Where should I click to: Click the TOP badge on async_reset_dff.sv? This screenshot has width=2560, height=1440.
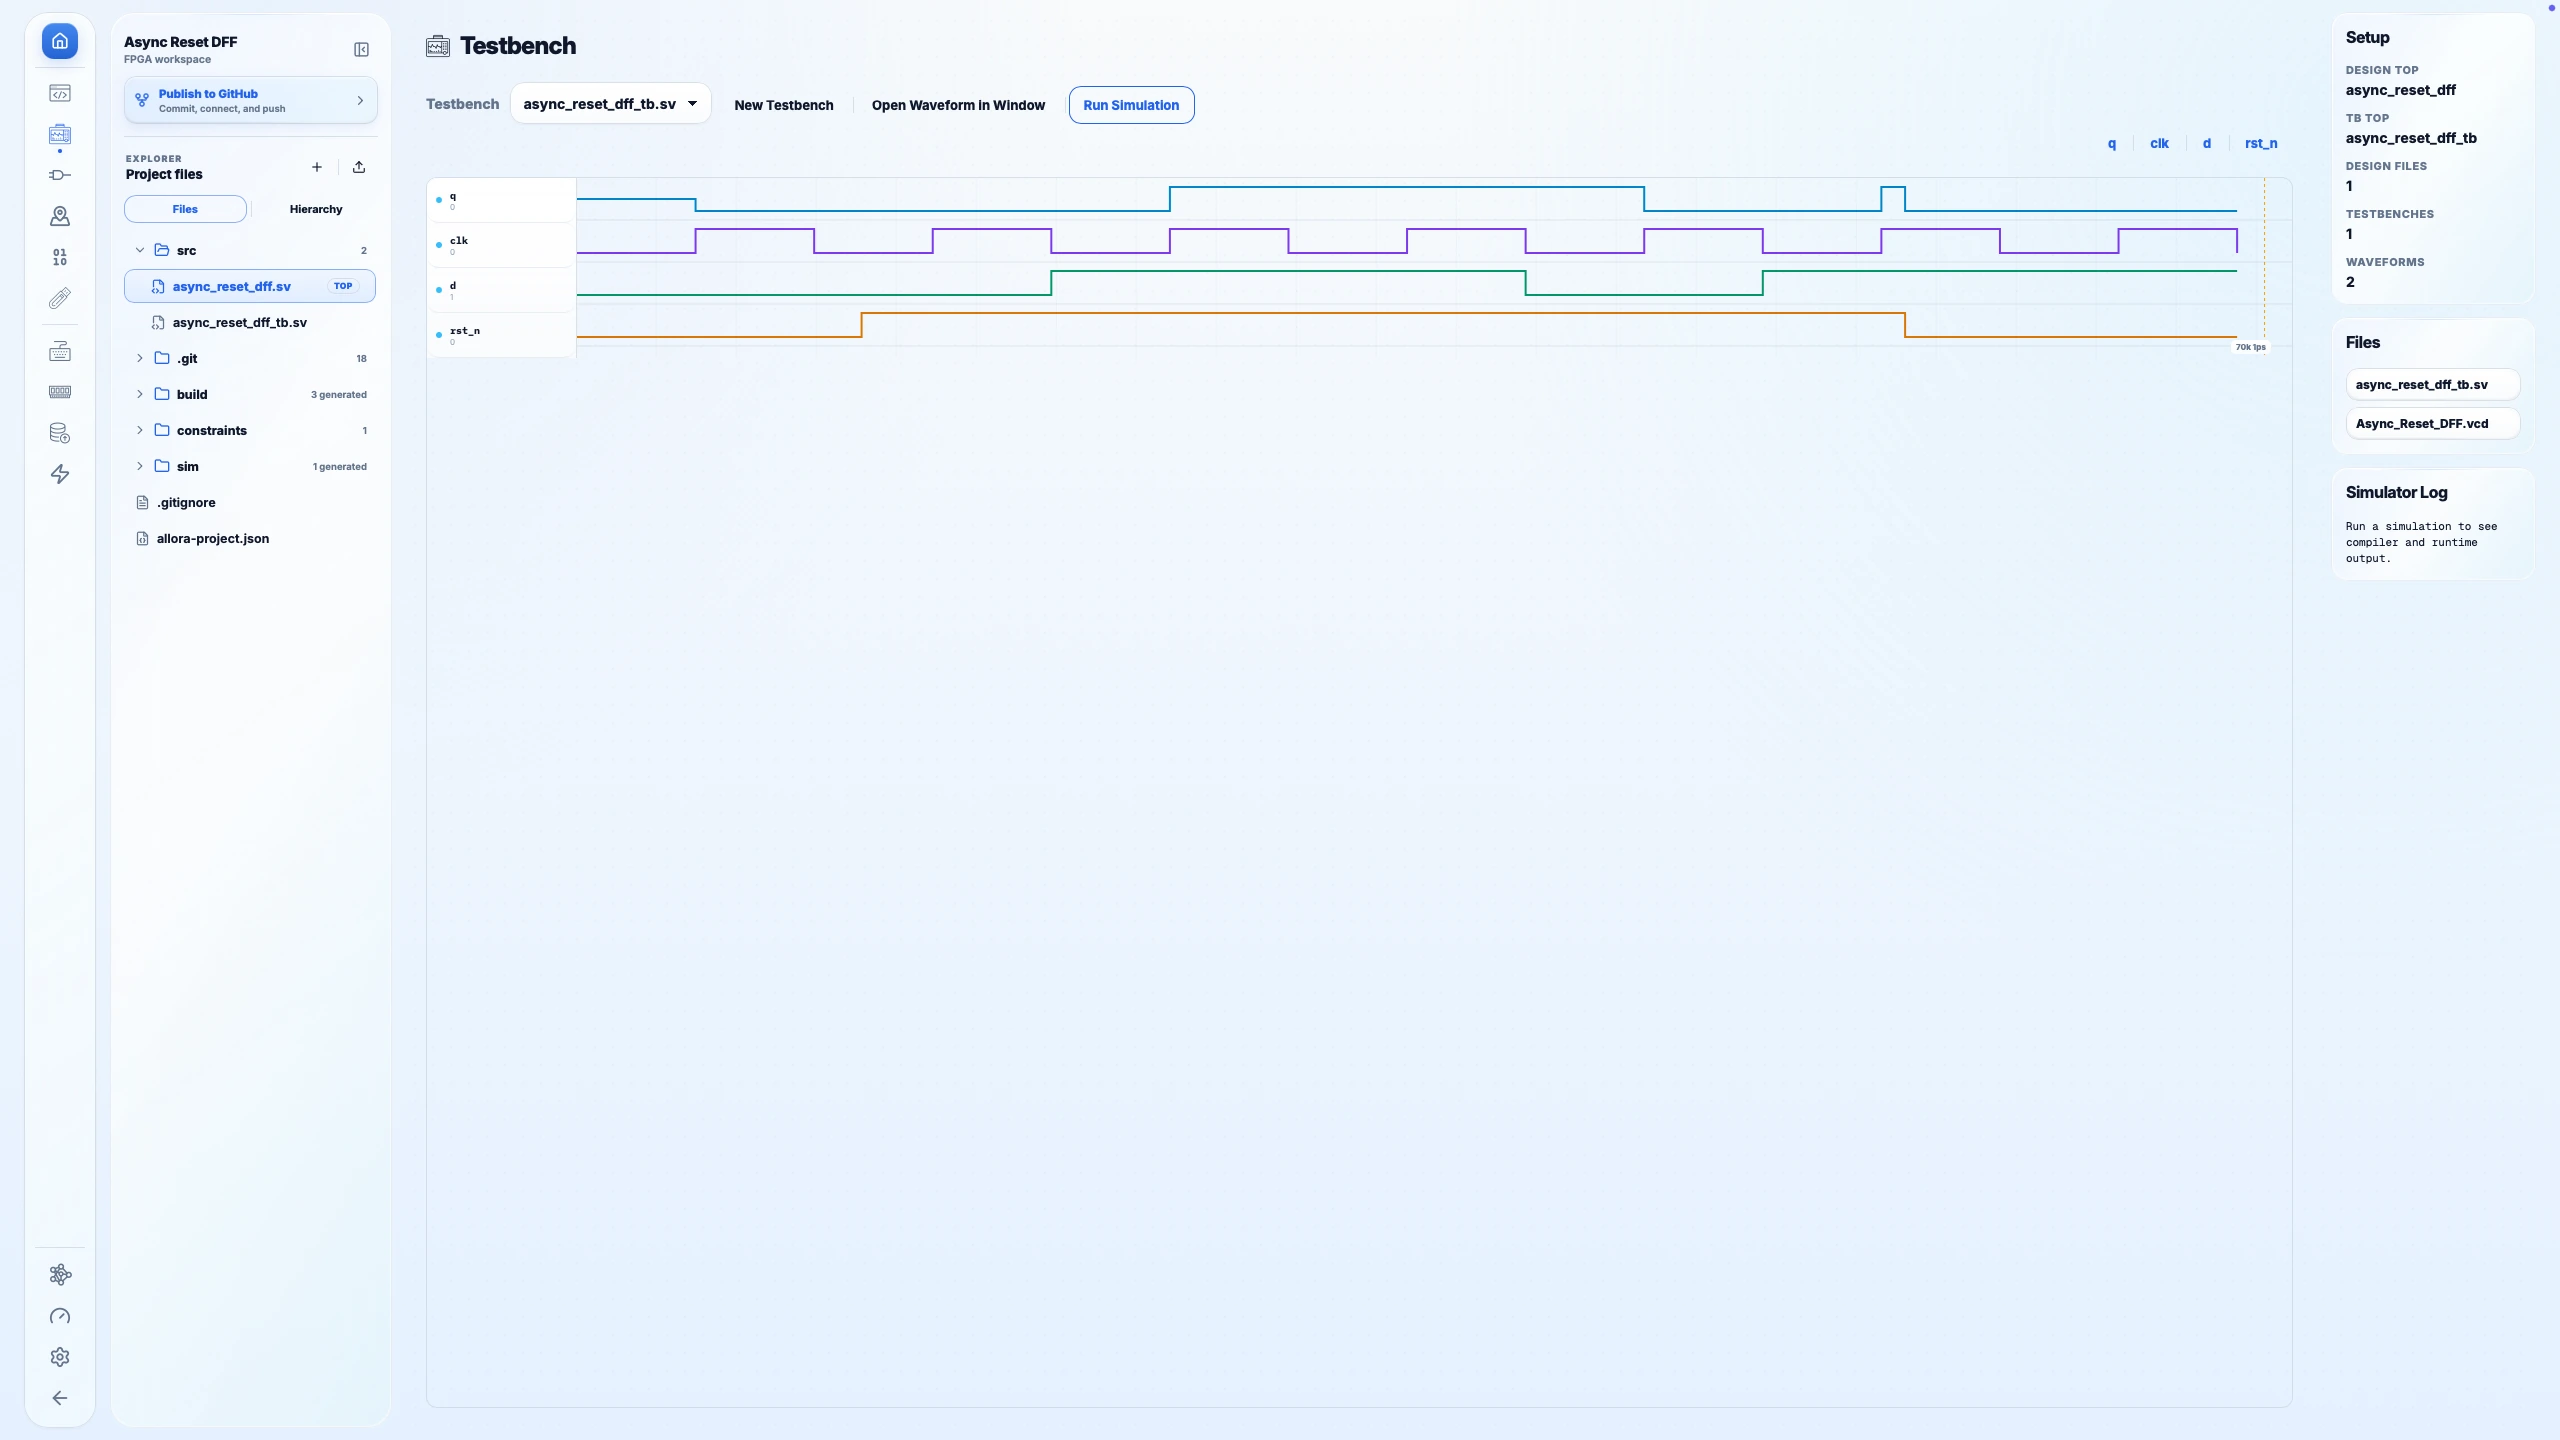point(343,286)
